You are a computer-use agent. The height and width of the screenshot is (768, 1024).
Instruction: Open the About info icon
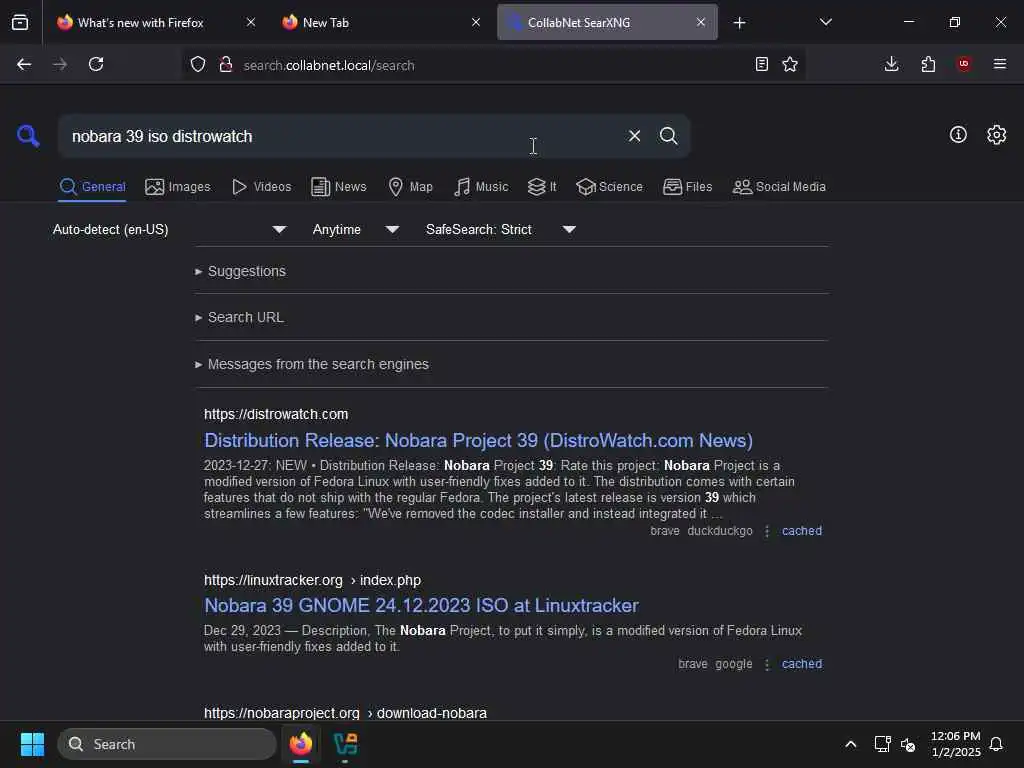pyautogui.click(x=957, y=135)
